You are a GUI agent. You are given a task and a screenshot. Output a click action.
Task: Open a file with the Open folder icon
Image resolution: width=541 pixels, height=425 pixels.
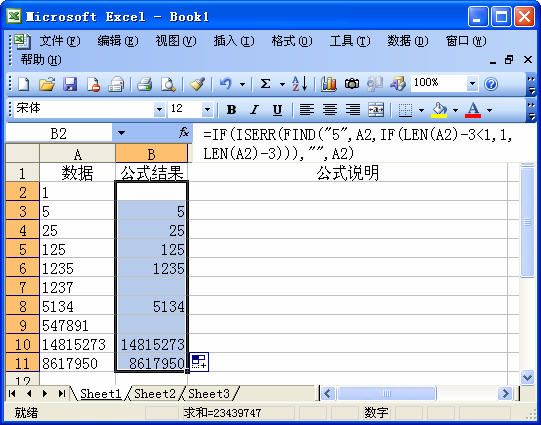point(47,84)
